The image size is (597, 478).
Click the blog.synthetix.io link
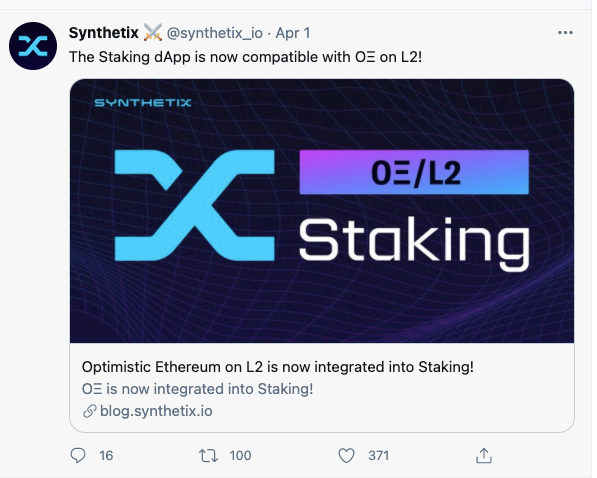(156, 411)
